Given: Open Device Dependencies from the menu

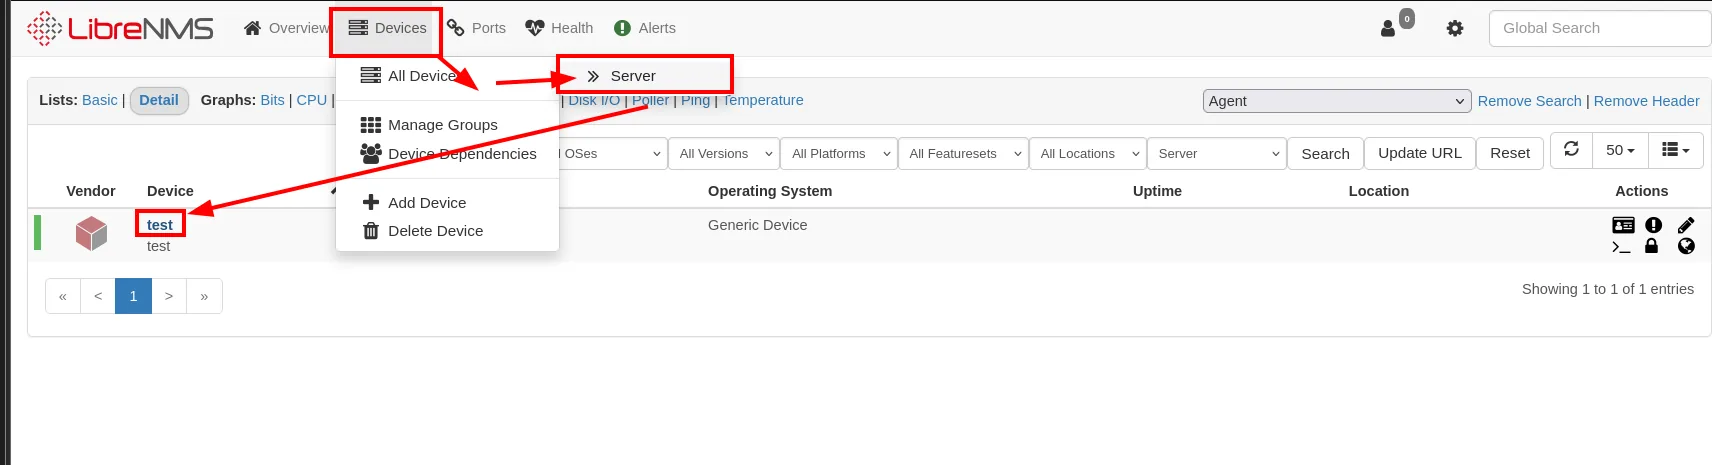Looking at the screenshot, I should (x=448, y=154).
